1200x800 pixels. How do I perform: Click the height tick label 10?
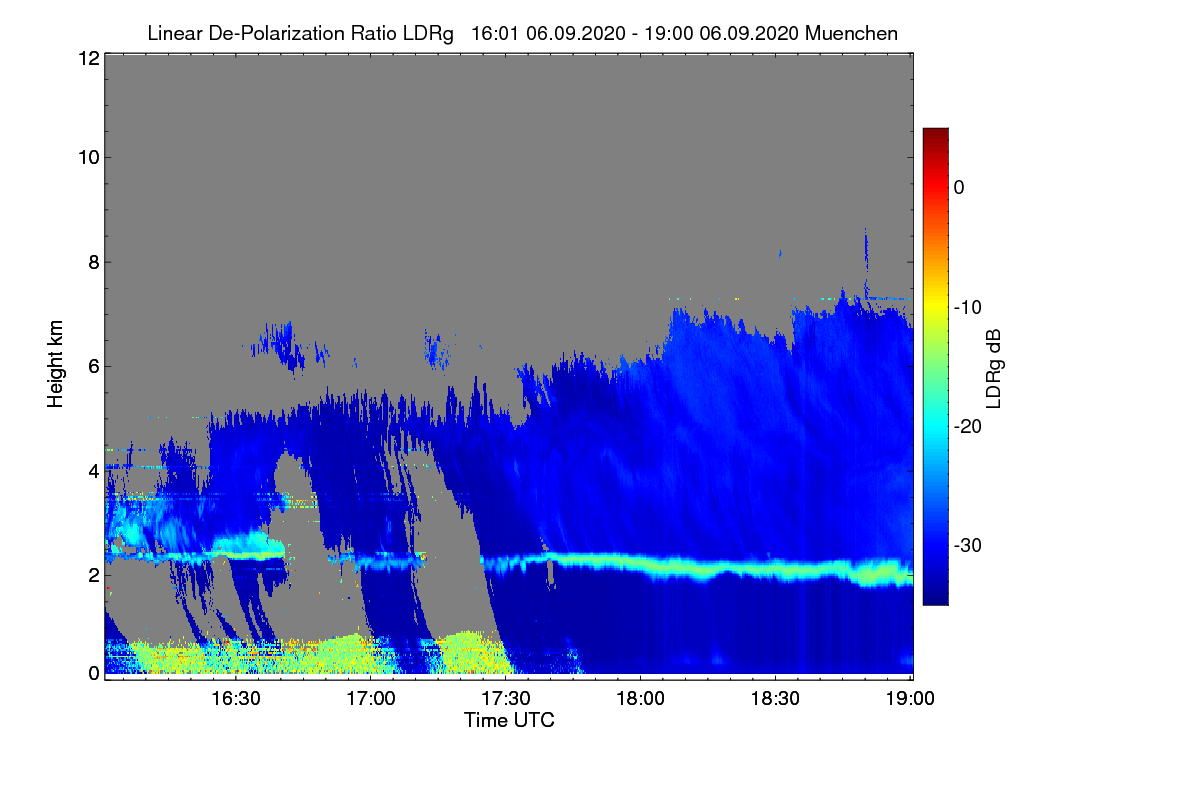click(x=87, y=157)
